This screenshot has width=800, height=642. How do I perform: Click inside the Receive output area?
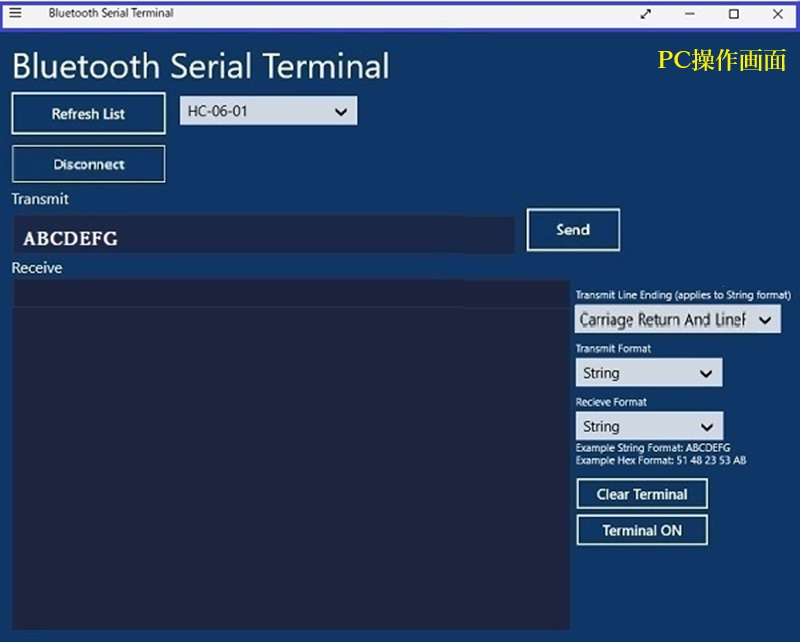290,460
